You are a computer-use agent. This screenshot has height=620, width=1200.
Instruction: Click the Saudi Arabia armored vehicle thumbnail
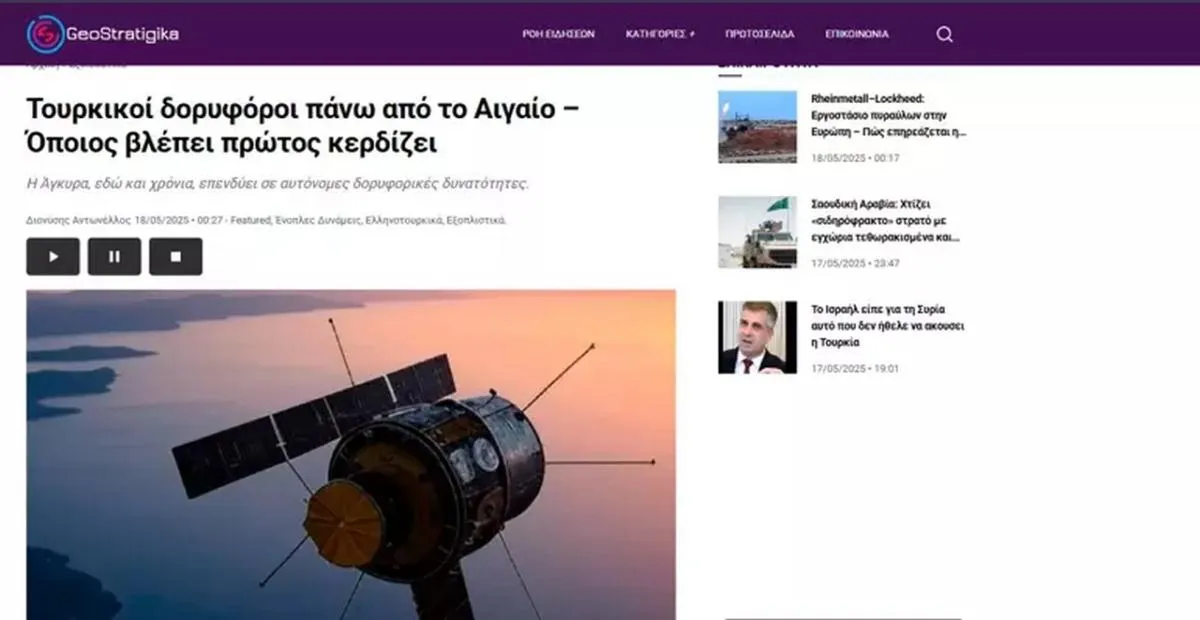(x=757, y=232)
